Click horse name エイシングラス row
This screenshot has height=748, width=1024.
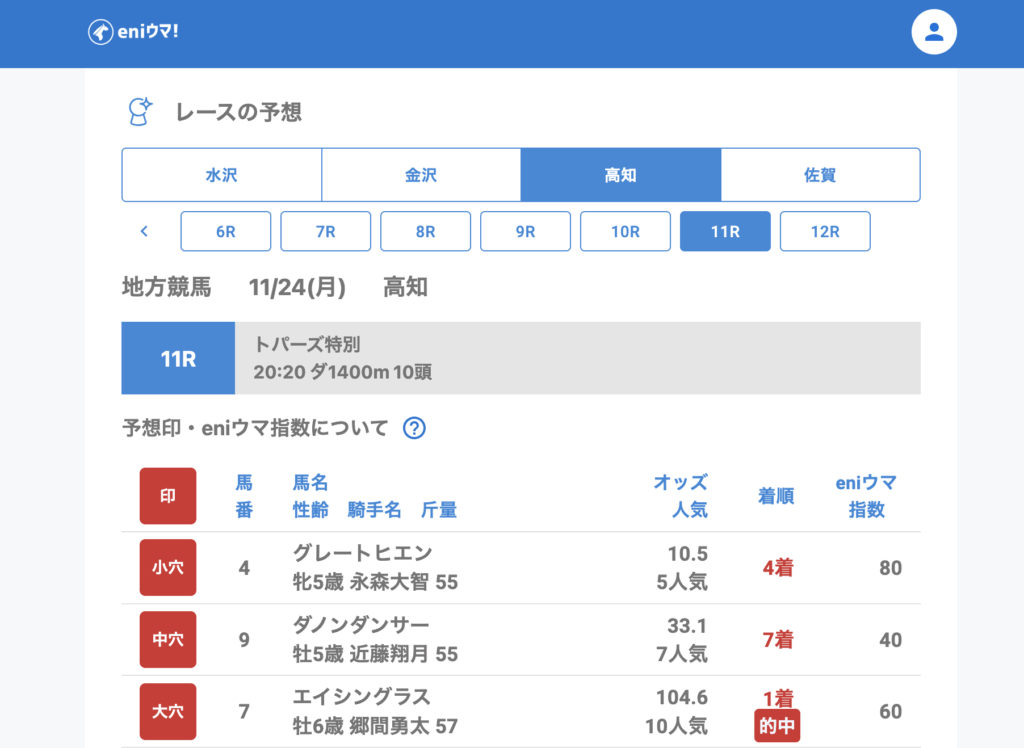(x=362, y=697)
